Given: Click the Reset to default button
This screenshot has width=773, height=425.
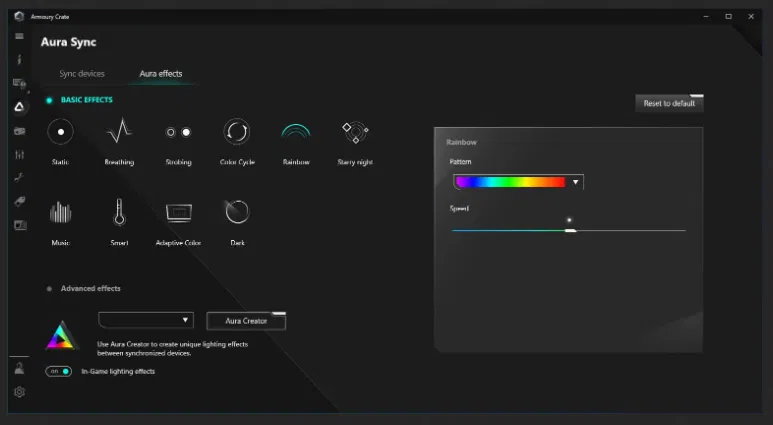Looking at the screenshot, I should [669, 103].
